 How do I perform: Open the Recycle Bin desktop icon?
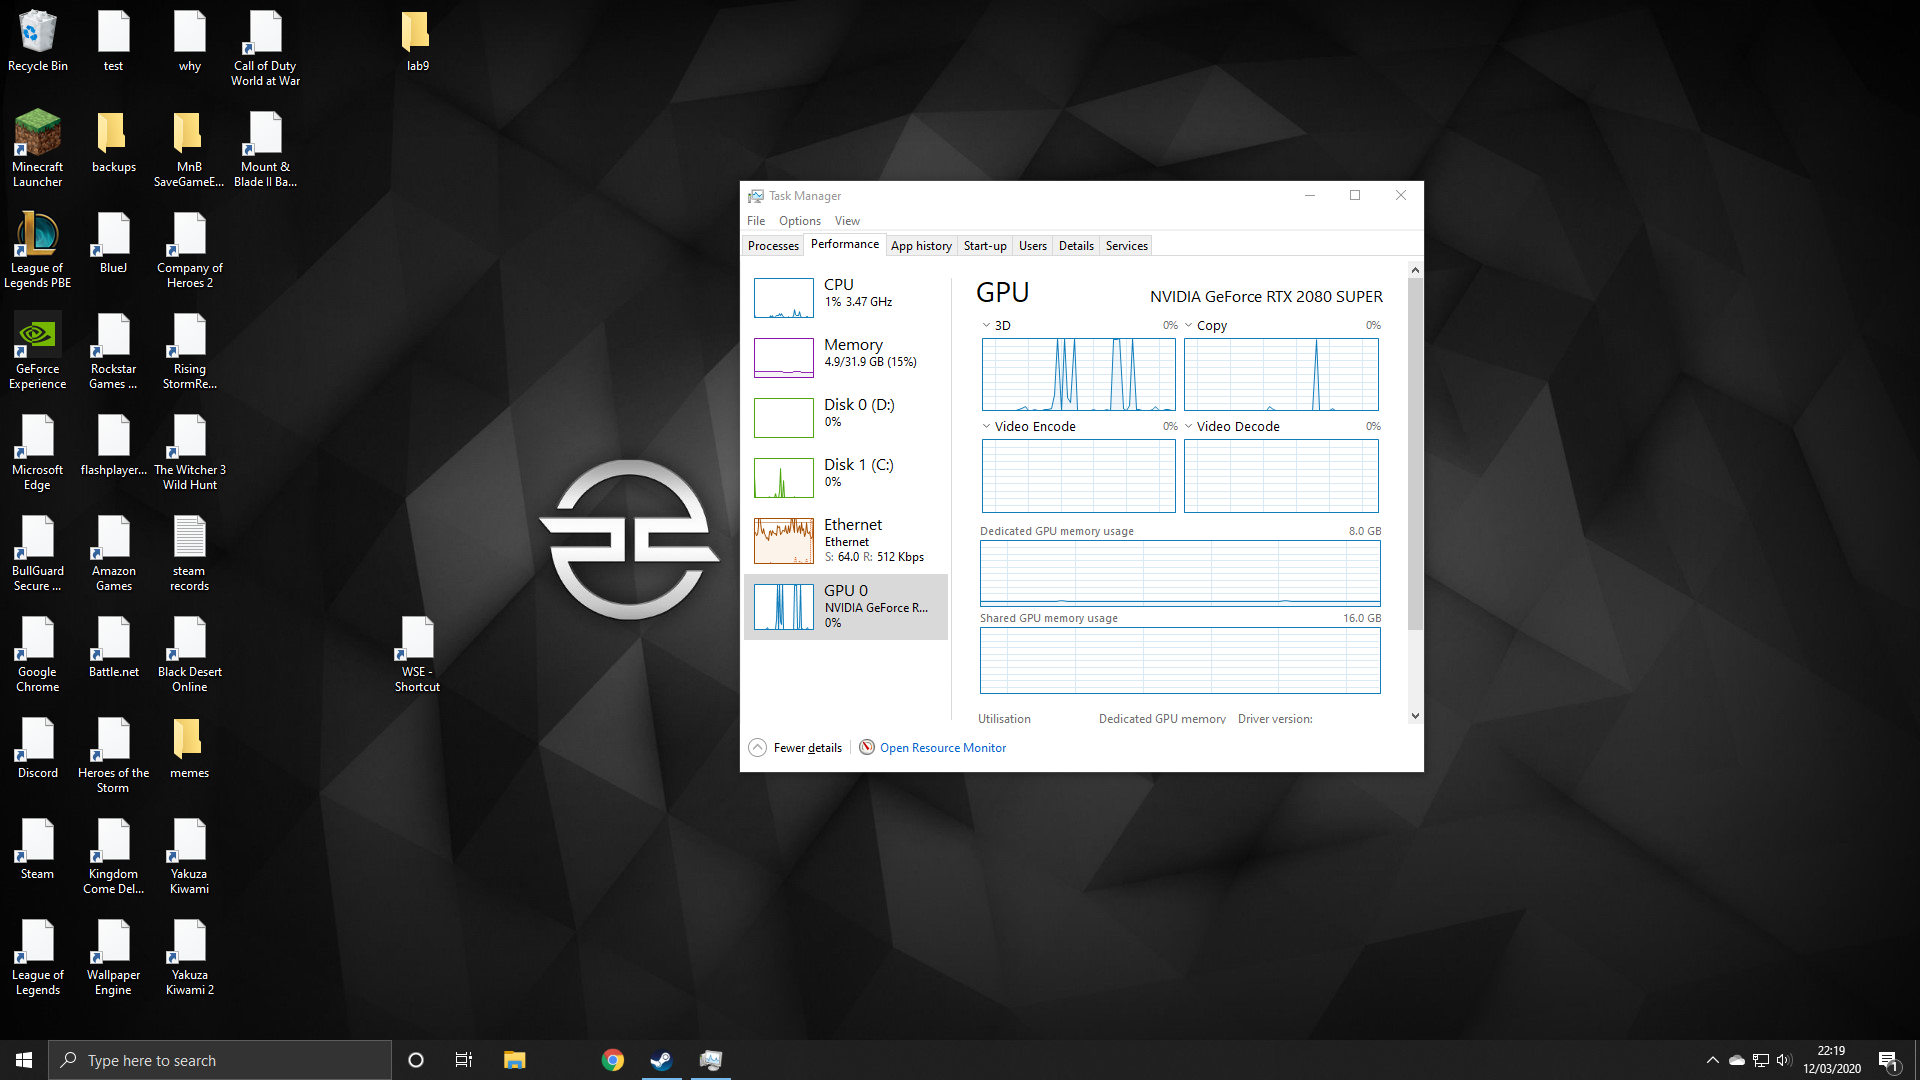tap(37, 42)
